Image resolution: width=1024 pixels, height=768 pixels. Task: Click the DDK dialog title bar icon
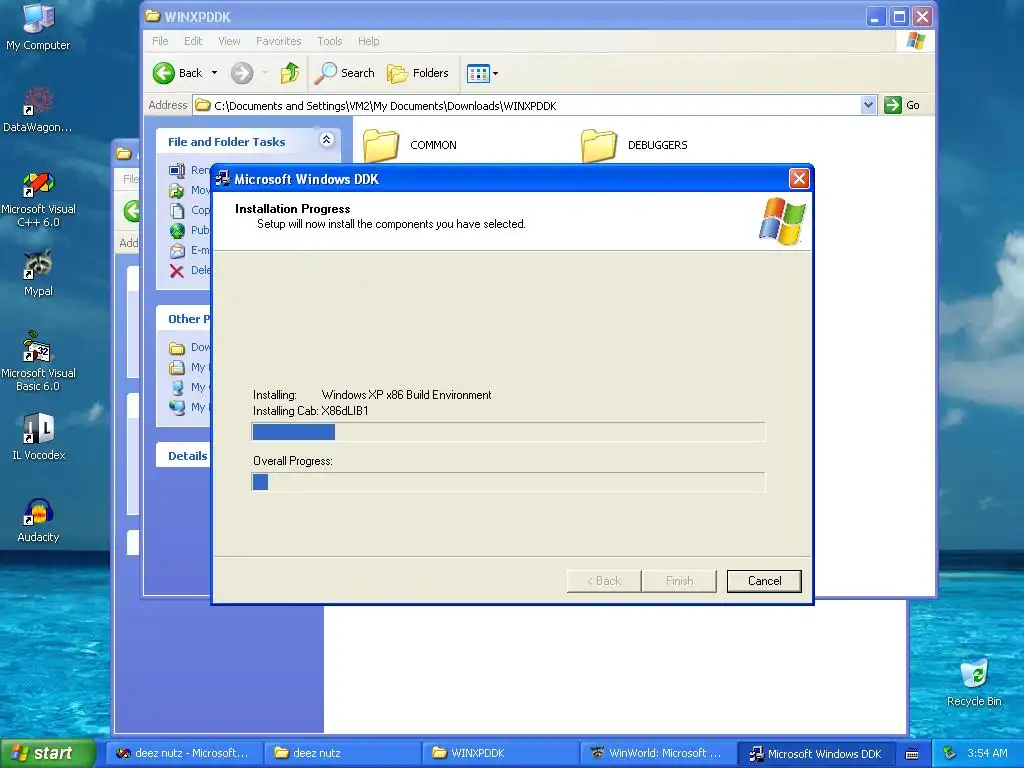(x=223, y=178)
